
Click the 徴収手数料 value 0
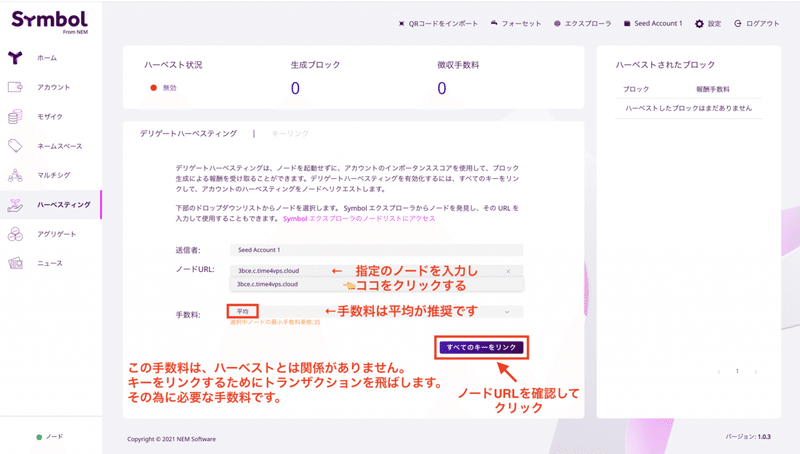coord(442,88)
